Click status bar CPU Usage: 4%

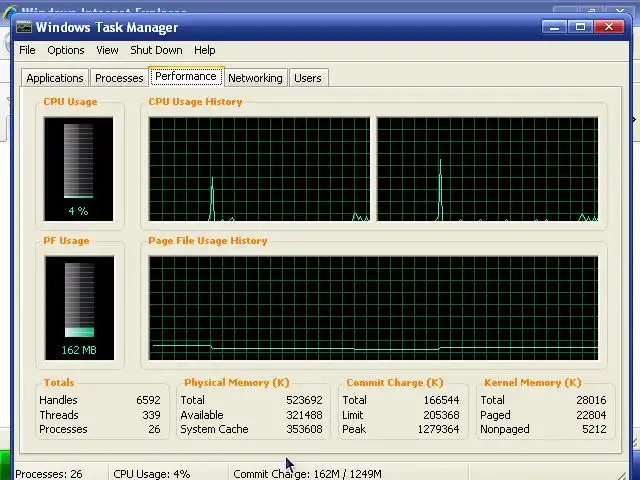coord(151,474)
